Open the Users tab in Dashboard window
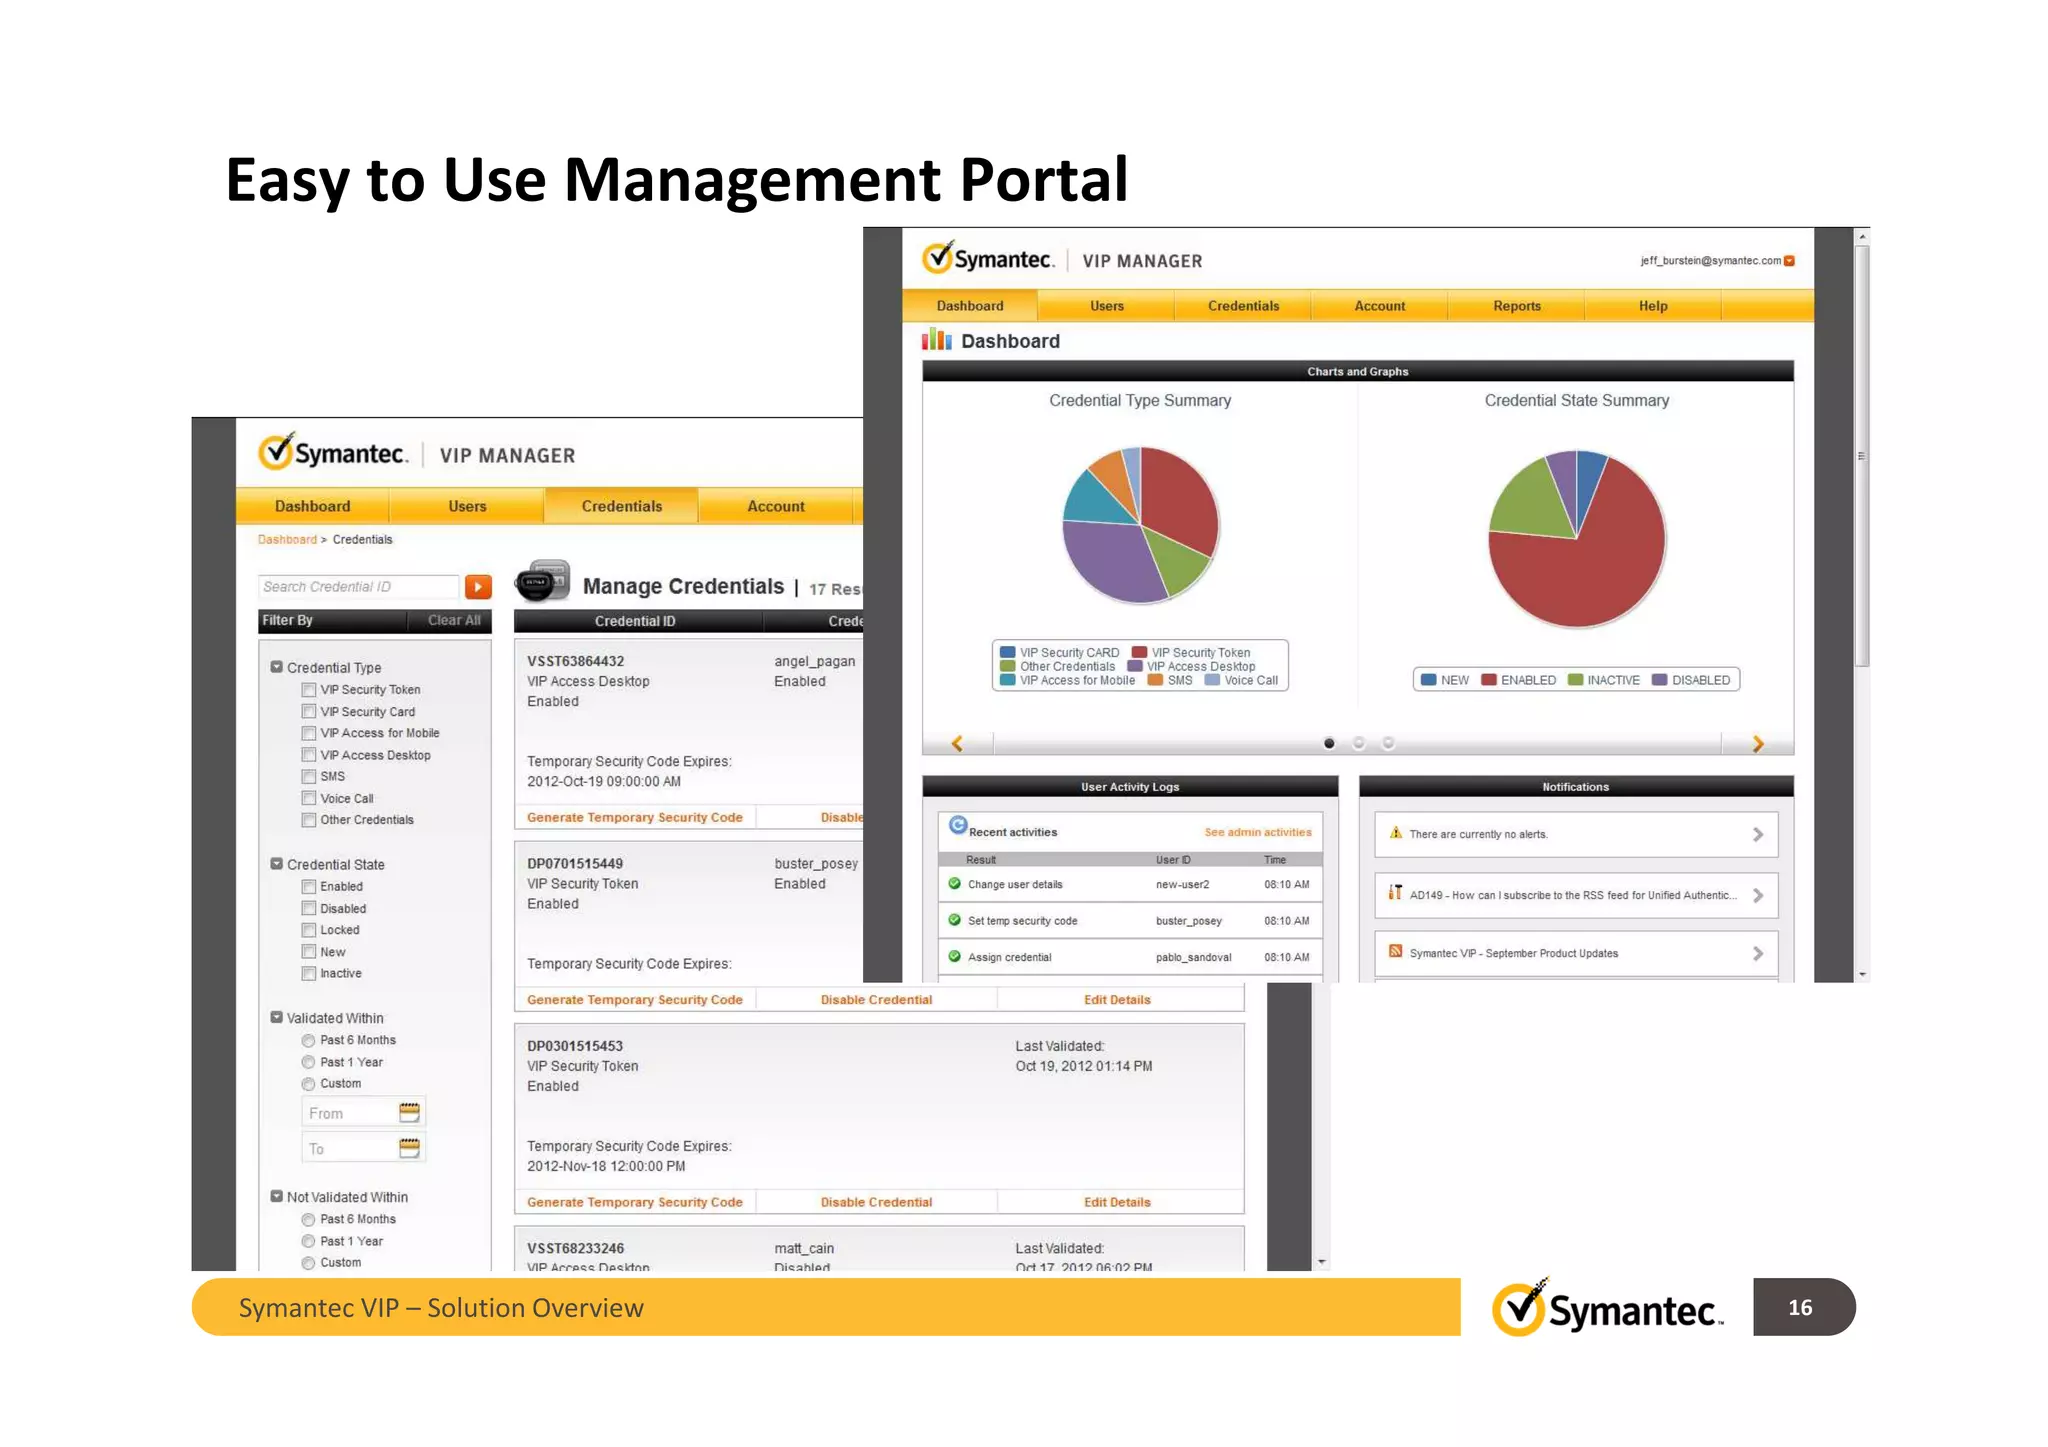 1106,306
